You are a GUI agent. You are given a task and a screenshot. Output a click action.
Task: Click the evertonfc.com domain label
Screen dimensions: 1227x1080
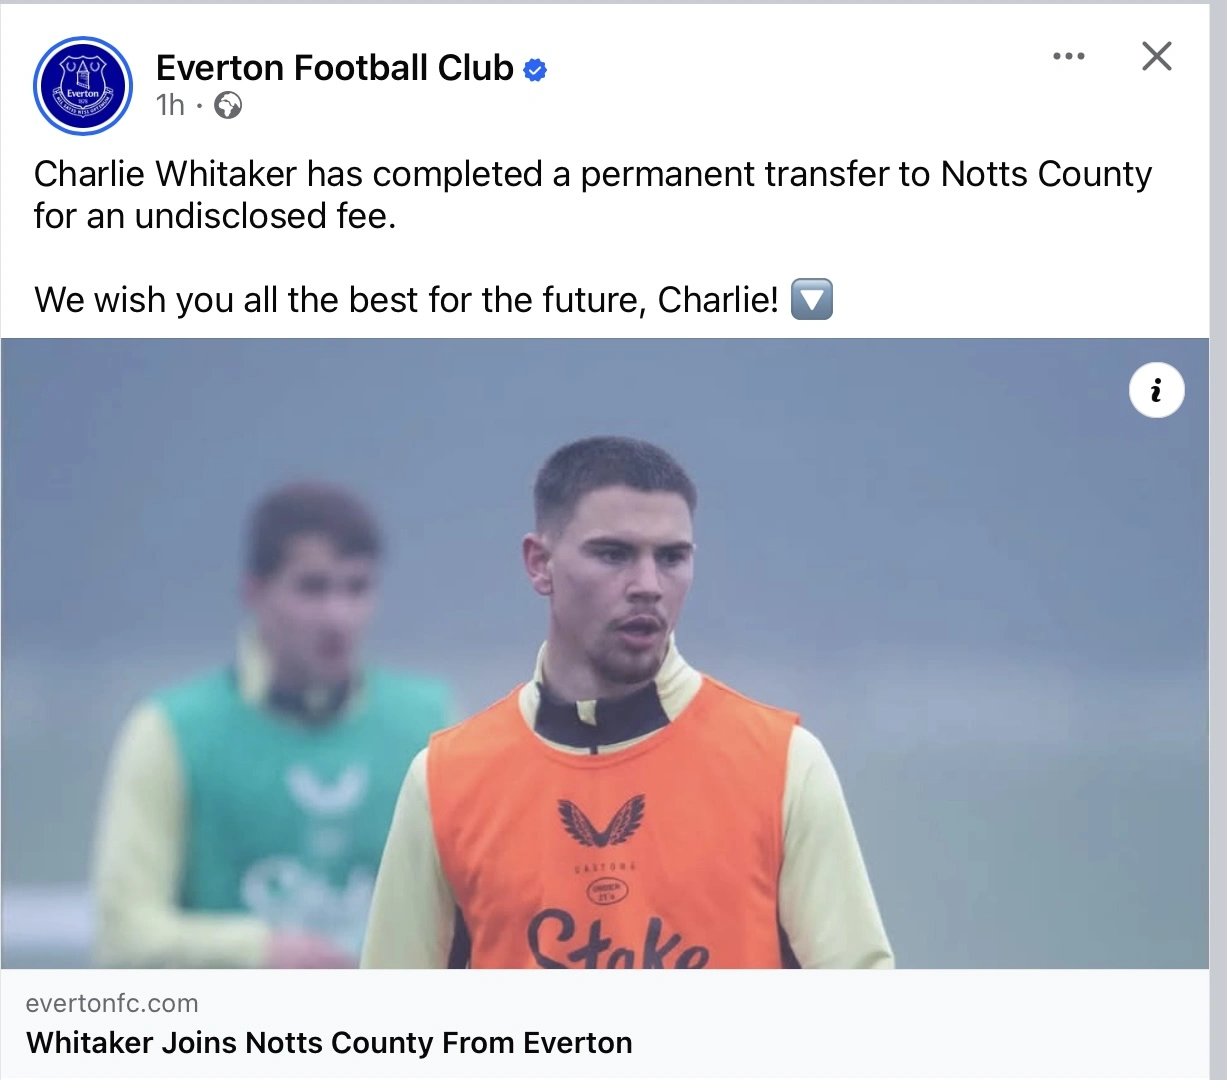pyautogui.click(x=112, y=1003)
